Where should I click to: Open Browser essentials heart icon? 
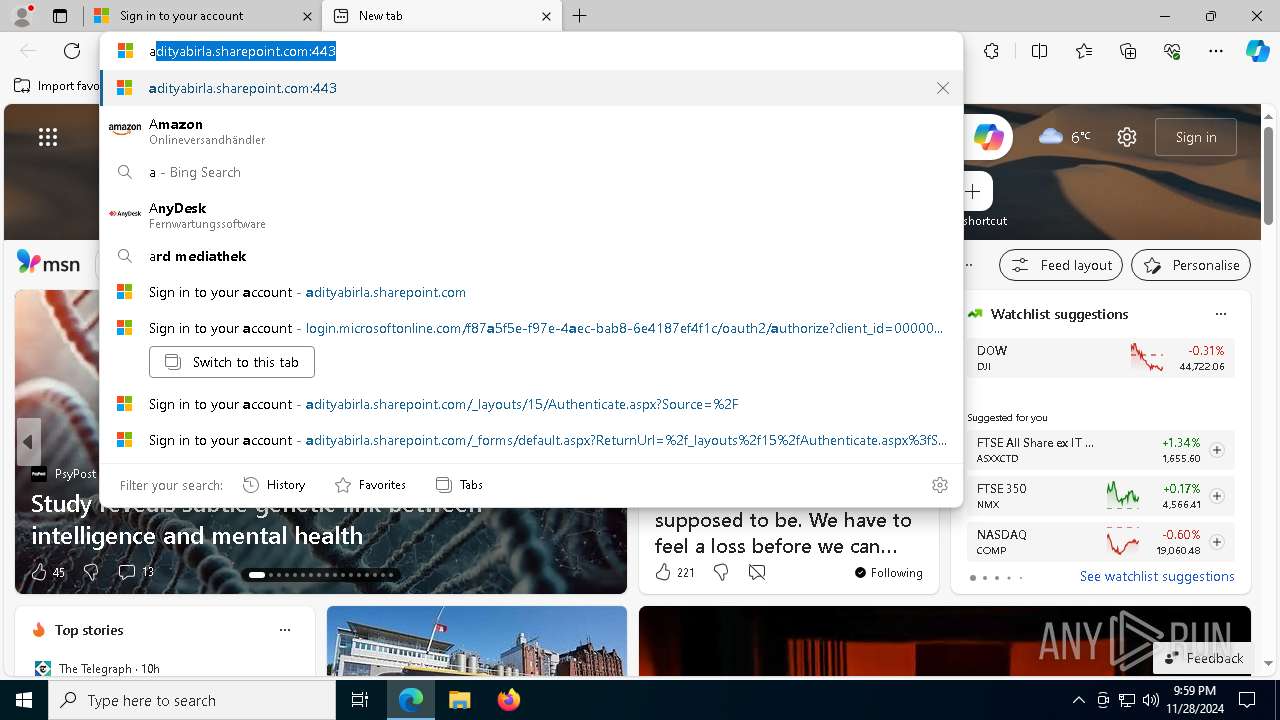pyautogui.click(x=1172, y=51)
